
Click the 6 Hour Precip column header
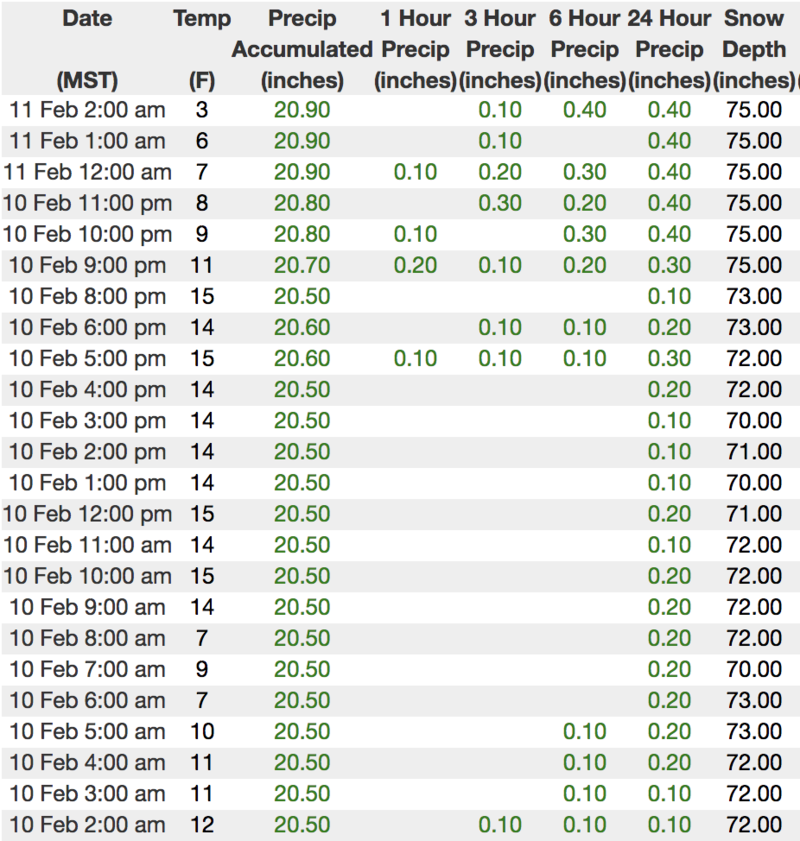(x=584, y=49)
